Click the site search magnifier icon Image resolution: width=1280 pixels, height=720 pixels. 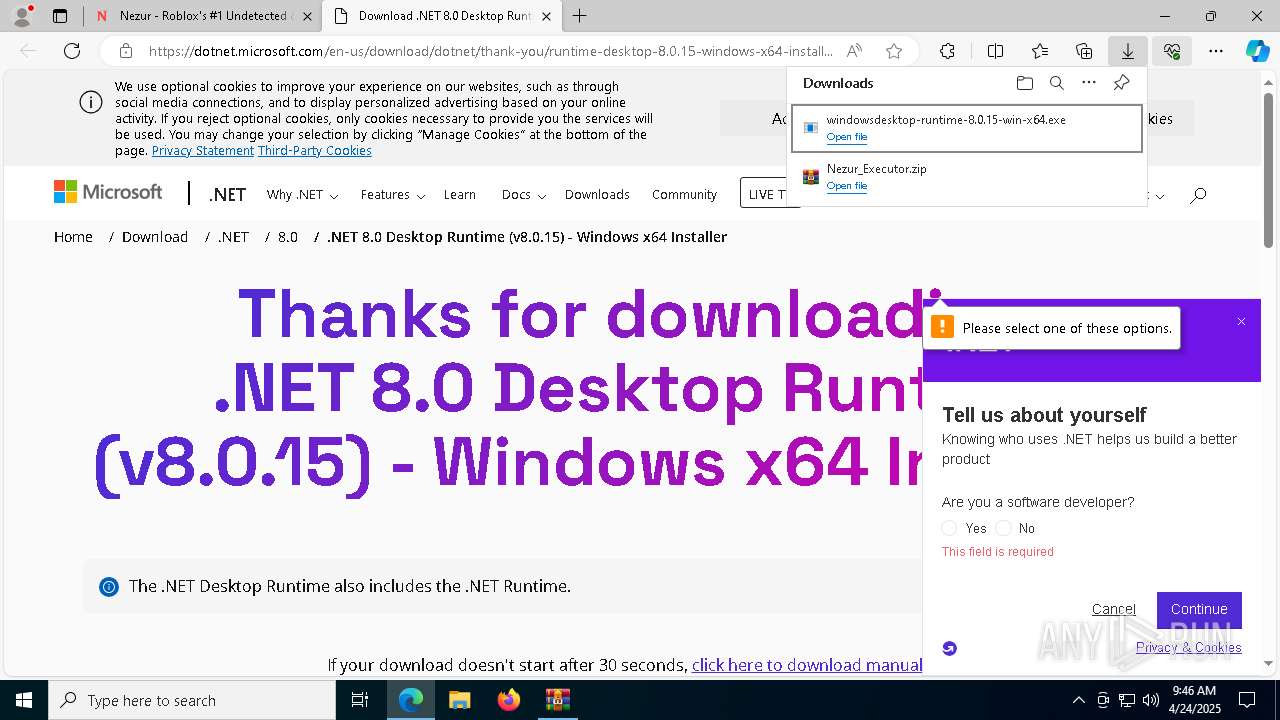[1198, 195]
